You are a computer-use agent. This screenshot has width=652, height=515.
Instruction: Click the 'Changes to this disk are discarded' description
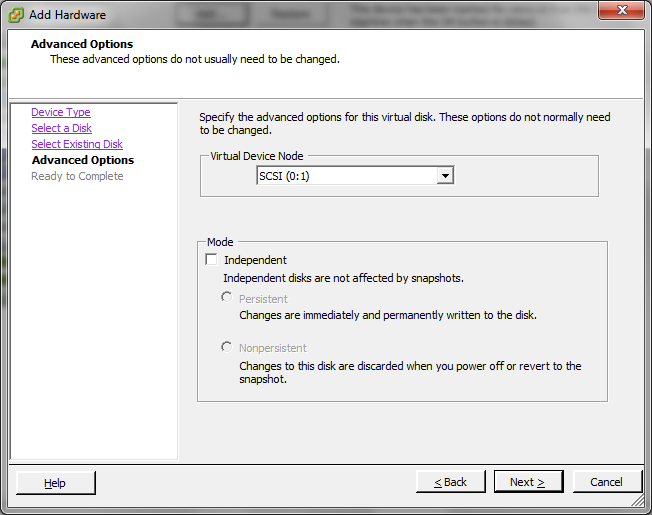tap(410, 372)
